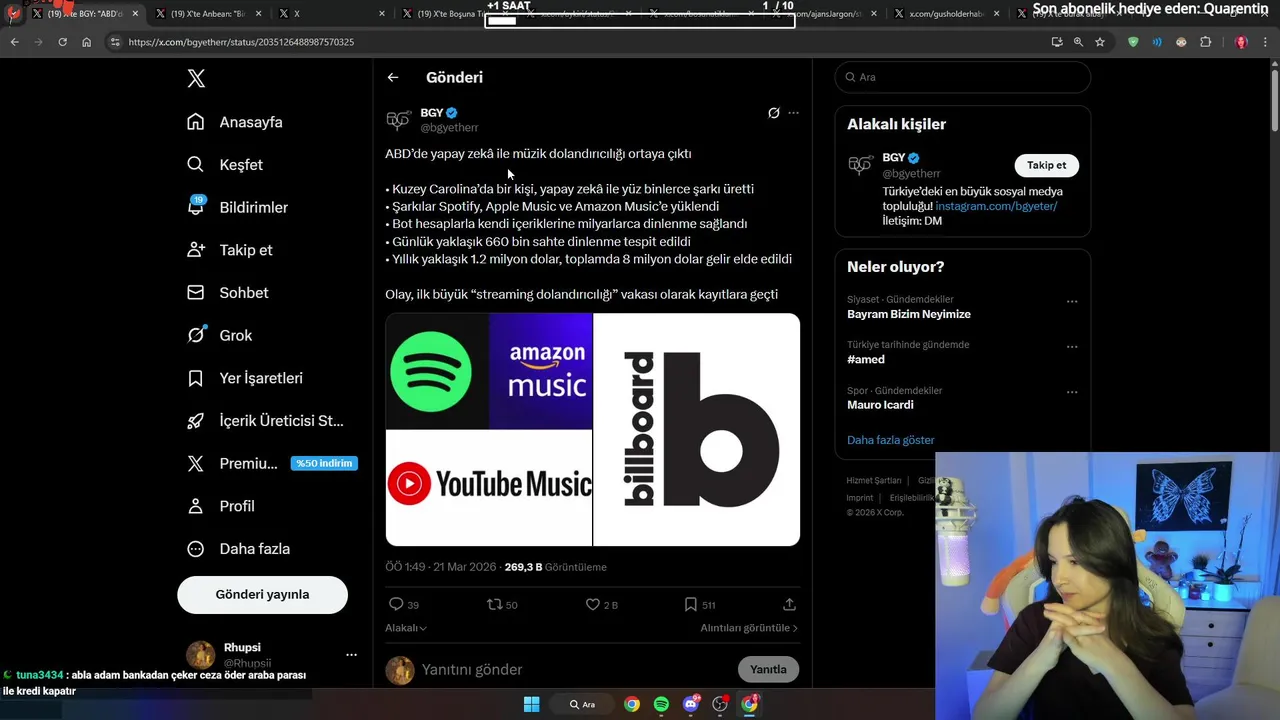
Task: Open Daha fazla menu
Action: pyautogui.click(x=238, y=549)
